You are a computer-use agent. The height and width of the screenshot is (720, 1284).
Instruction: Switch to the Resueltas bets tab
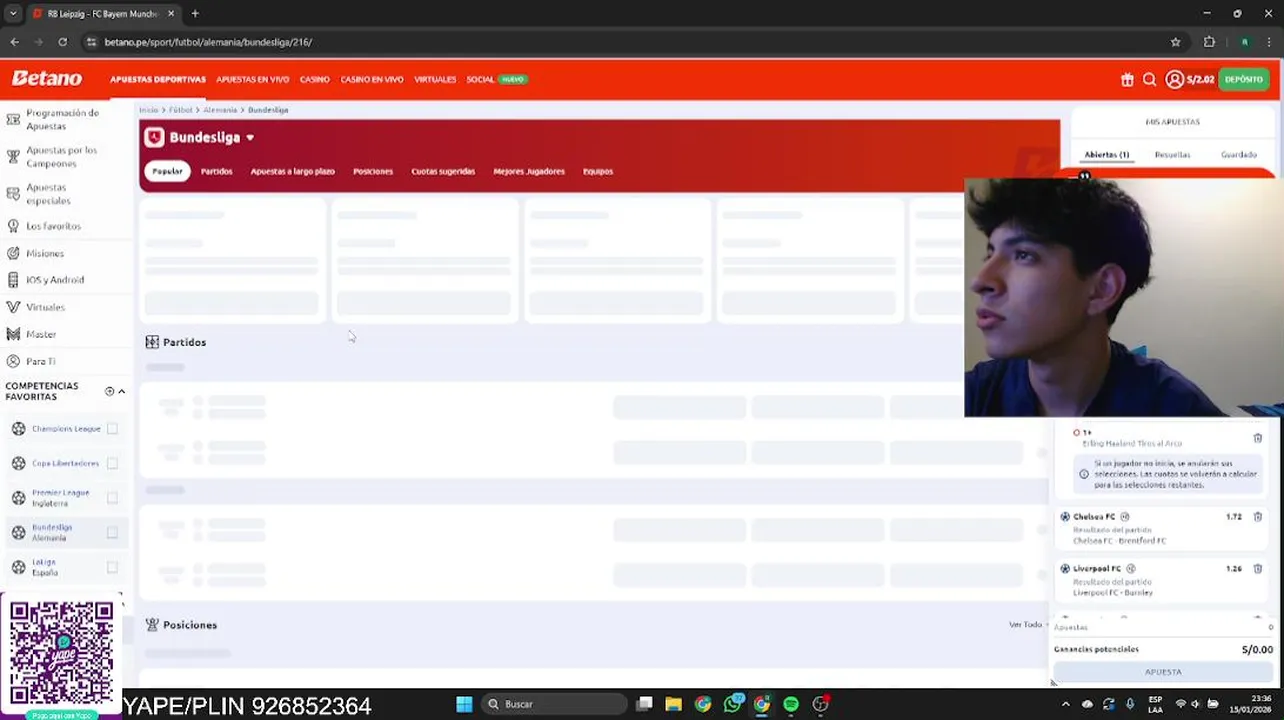1172,155
